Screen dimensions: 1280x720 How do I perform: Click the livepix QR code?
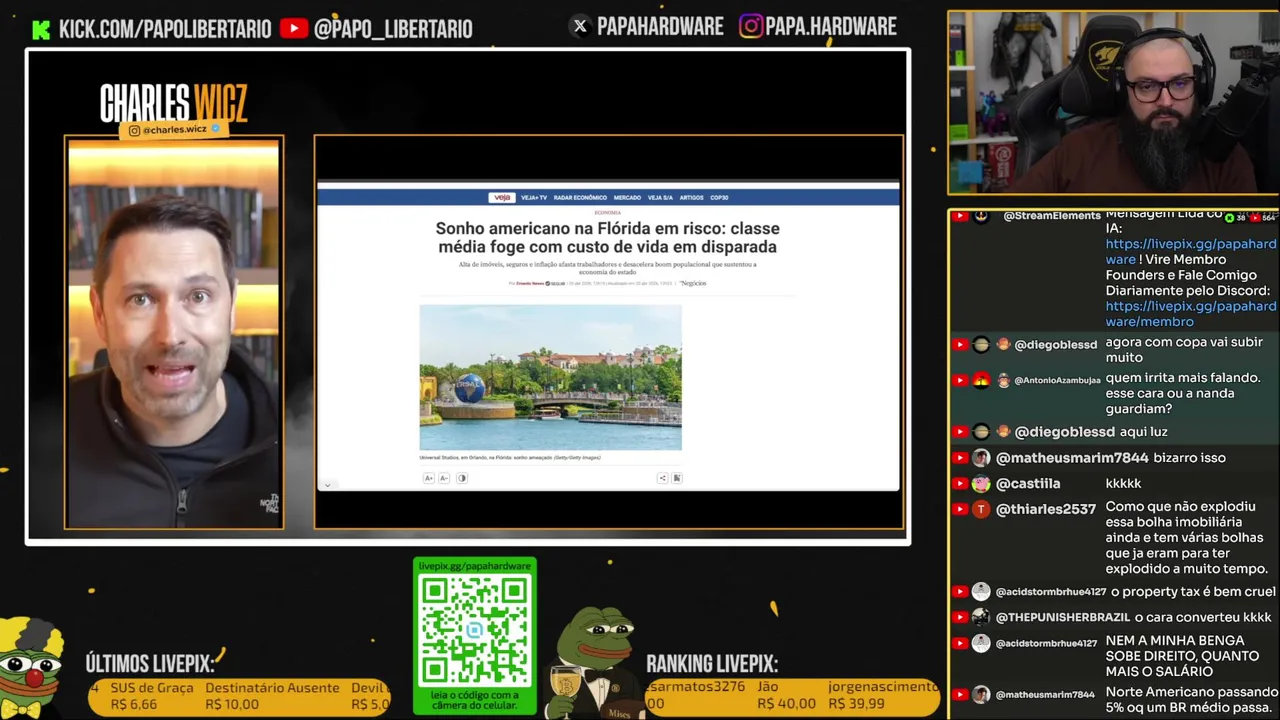475,630
